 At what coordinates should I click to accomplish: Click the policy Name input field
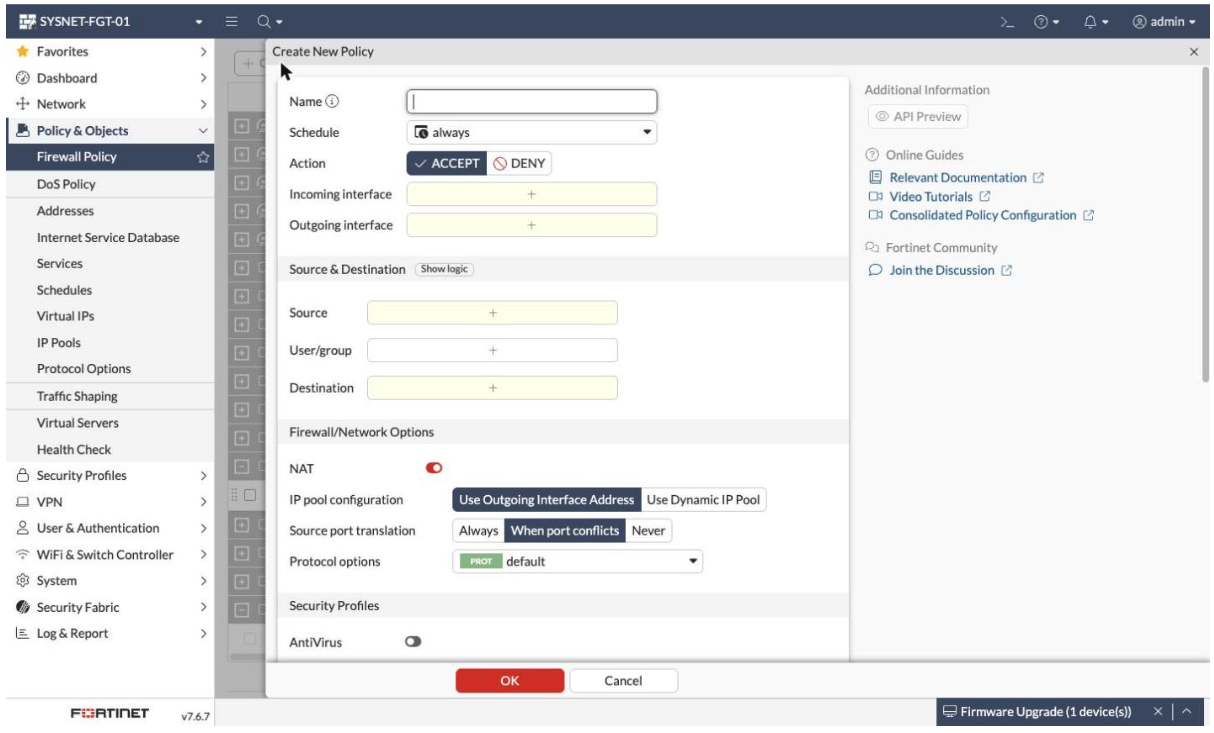tap(532, 101)
